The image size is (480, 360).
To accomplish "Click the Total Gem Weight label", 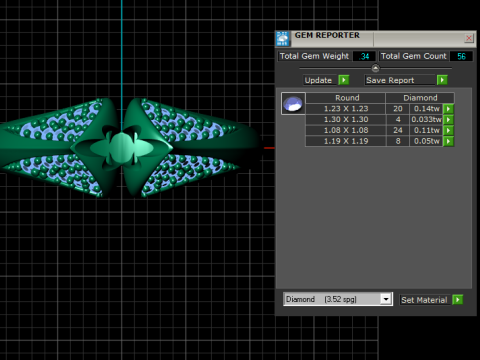I will 314,56.
